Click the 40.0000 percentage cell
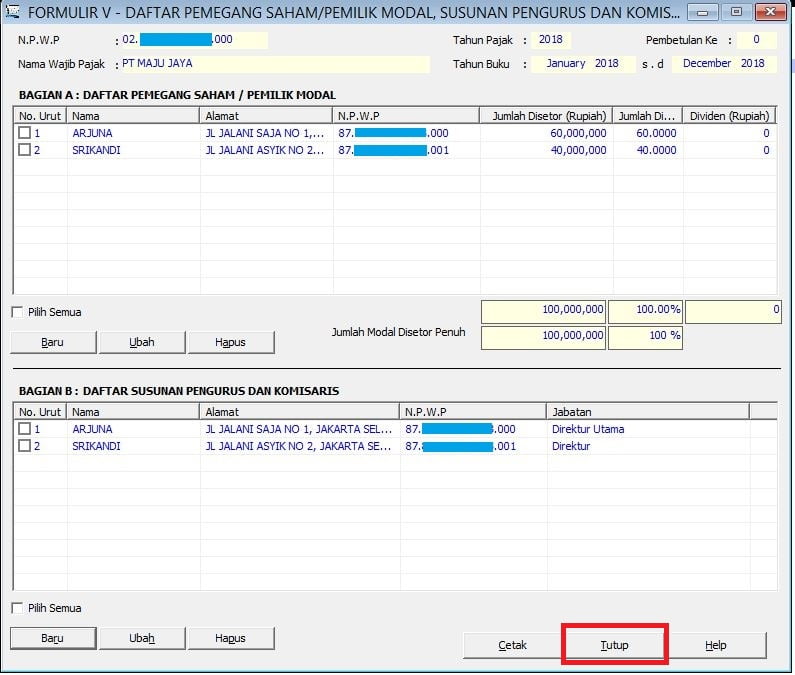The image size is (795, 675). pos(657,151)
